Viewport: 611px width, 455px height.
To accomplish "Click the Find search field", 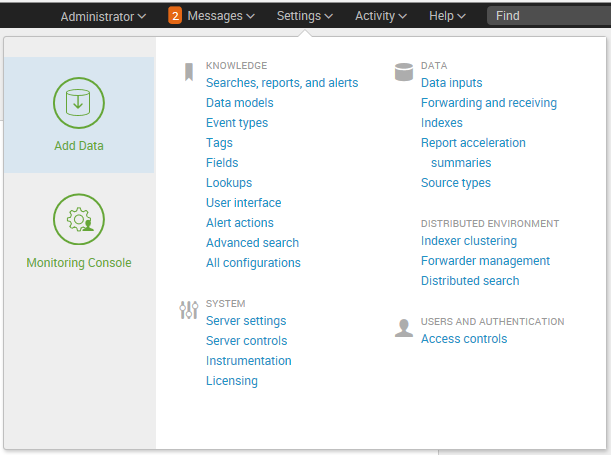I will pos(549,16).
